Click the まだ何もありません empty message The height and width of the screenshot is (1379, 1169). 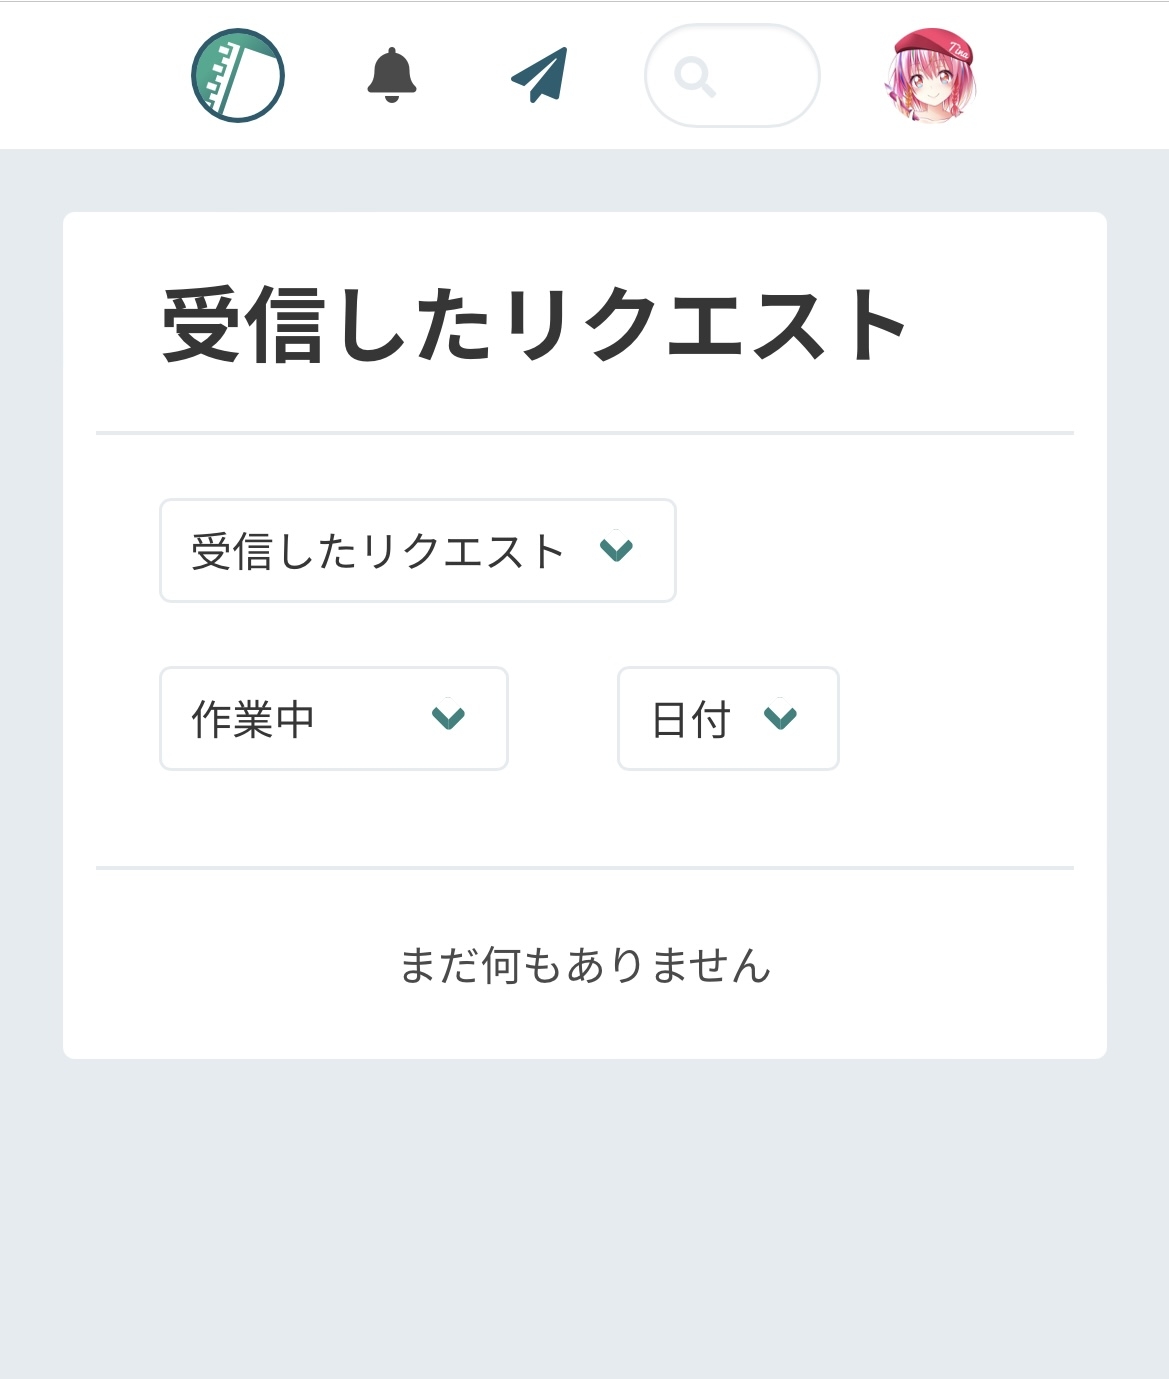tap(585, 966)
